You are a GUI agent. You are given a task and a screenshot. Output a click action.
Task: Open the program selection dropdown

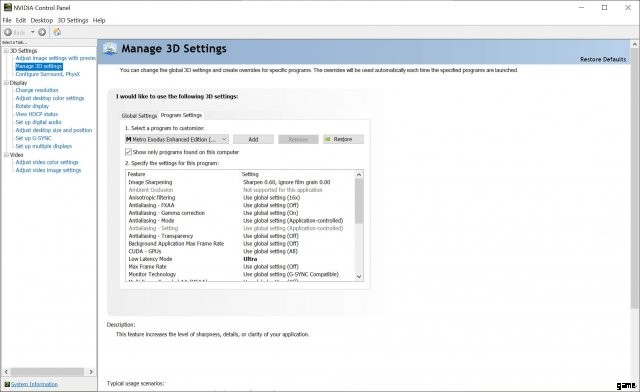[177, 139]
